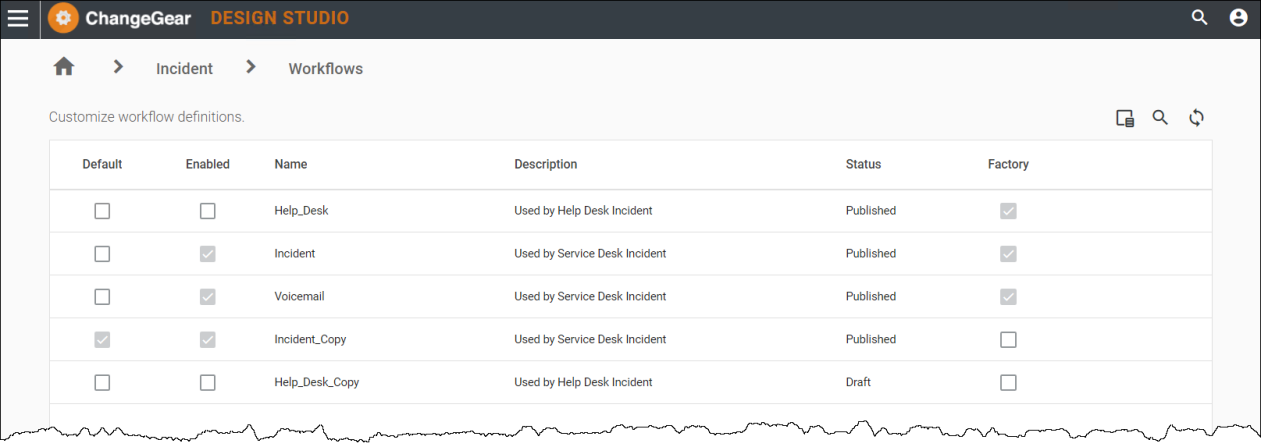Check Default box for Help_Desk workflow
The height and width of the screenshot is (447, 1261).
(x=102, y=211)
